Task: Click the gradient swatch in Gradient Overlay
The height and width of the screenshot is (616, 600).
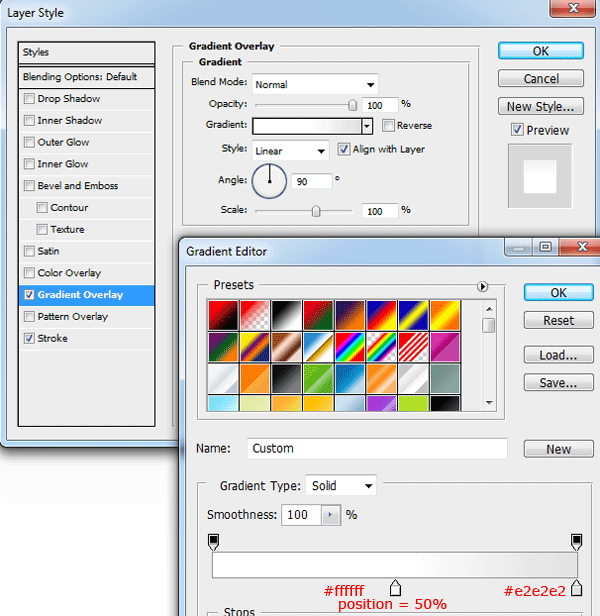Action: tap(307, 126)
